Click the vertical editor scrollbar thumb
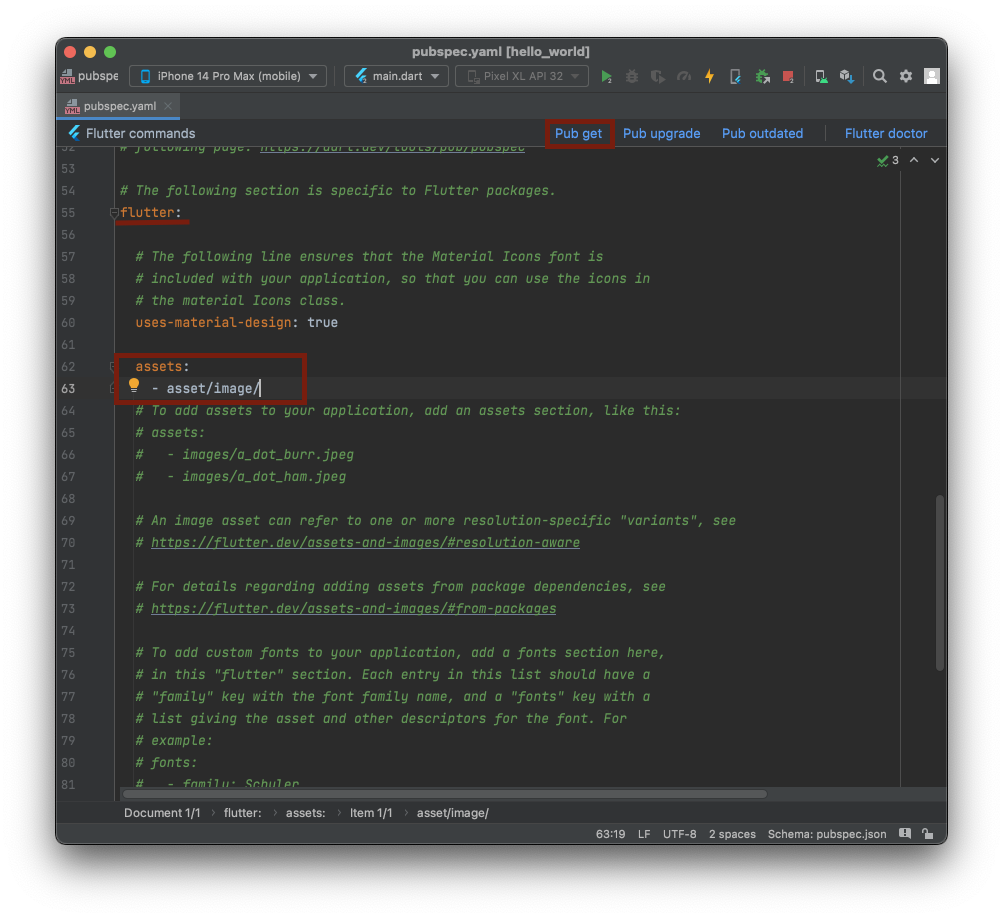 [939, 582]
